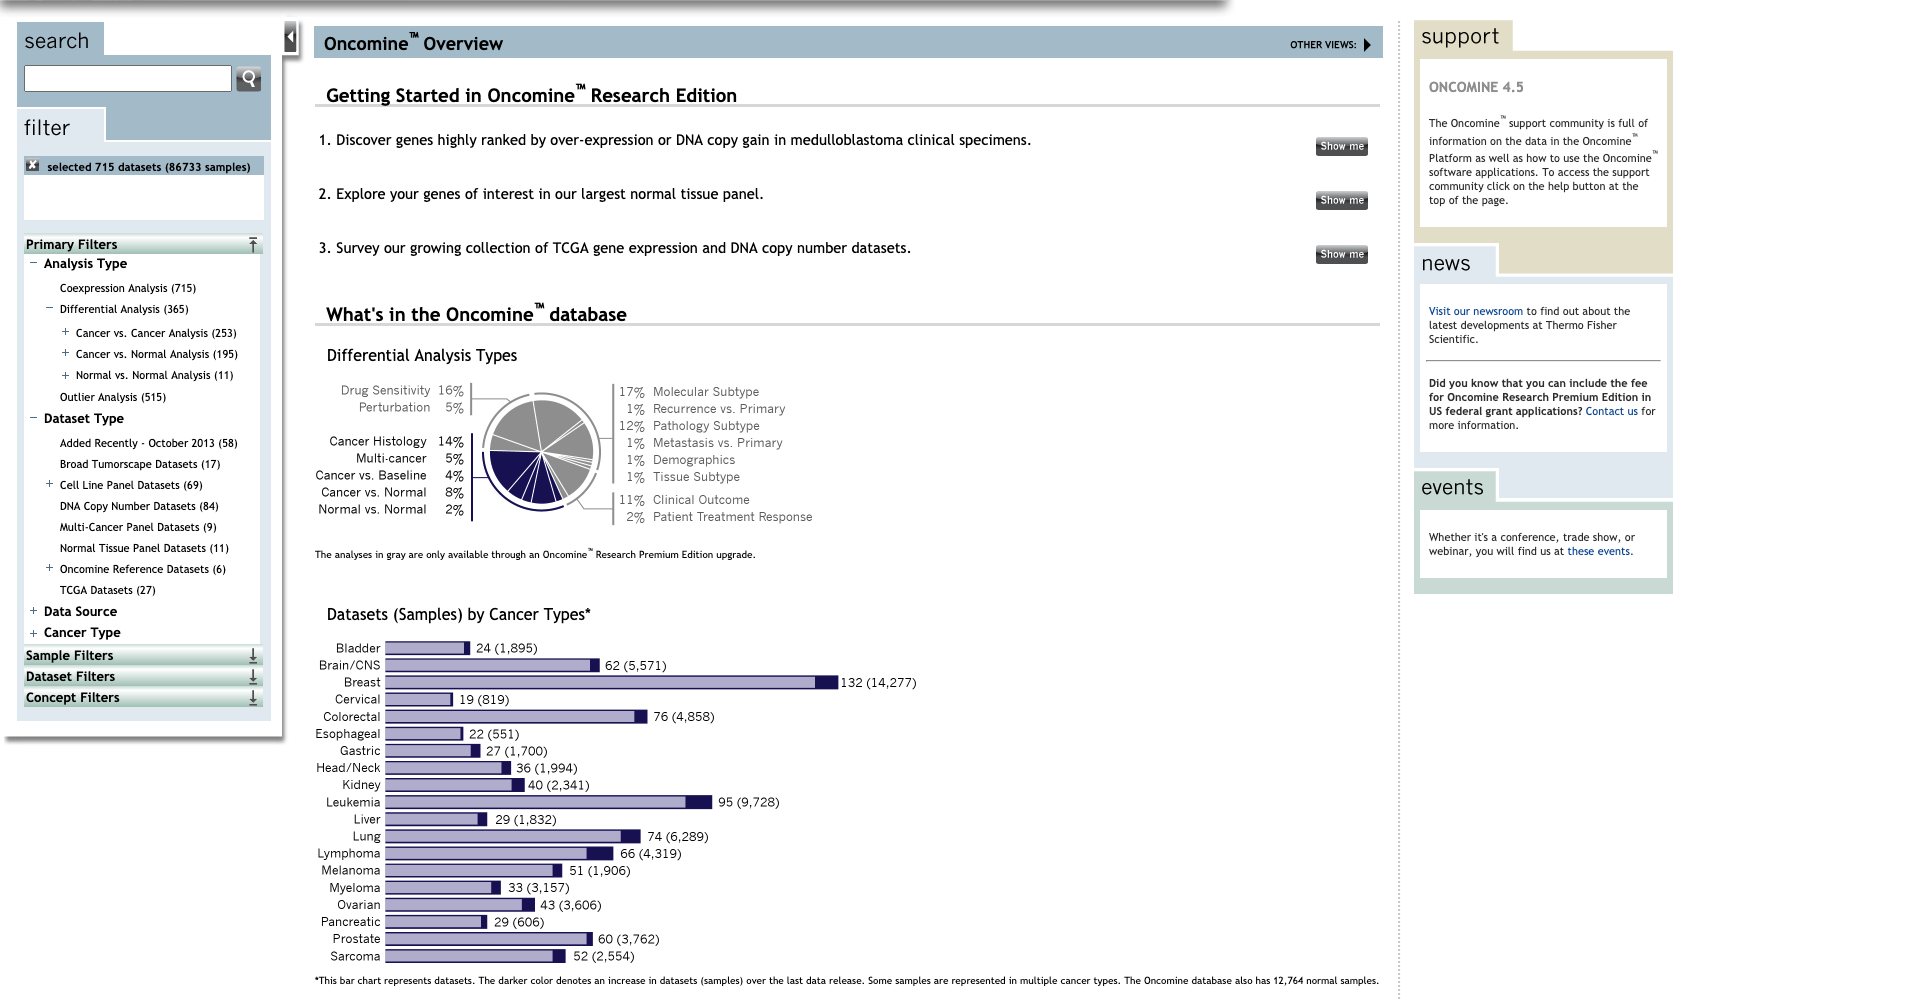This screenshot has height=1000, width=1920.
Task: Collapse the Differential Analysis node
Action: (49, 309)
